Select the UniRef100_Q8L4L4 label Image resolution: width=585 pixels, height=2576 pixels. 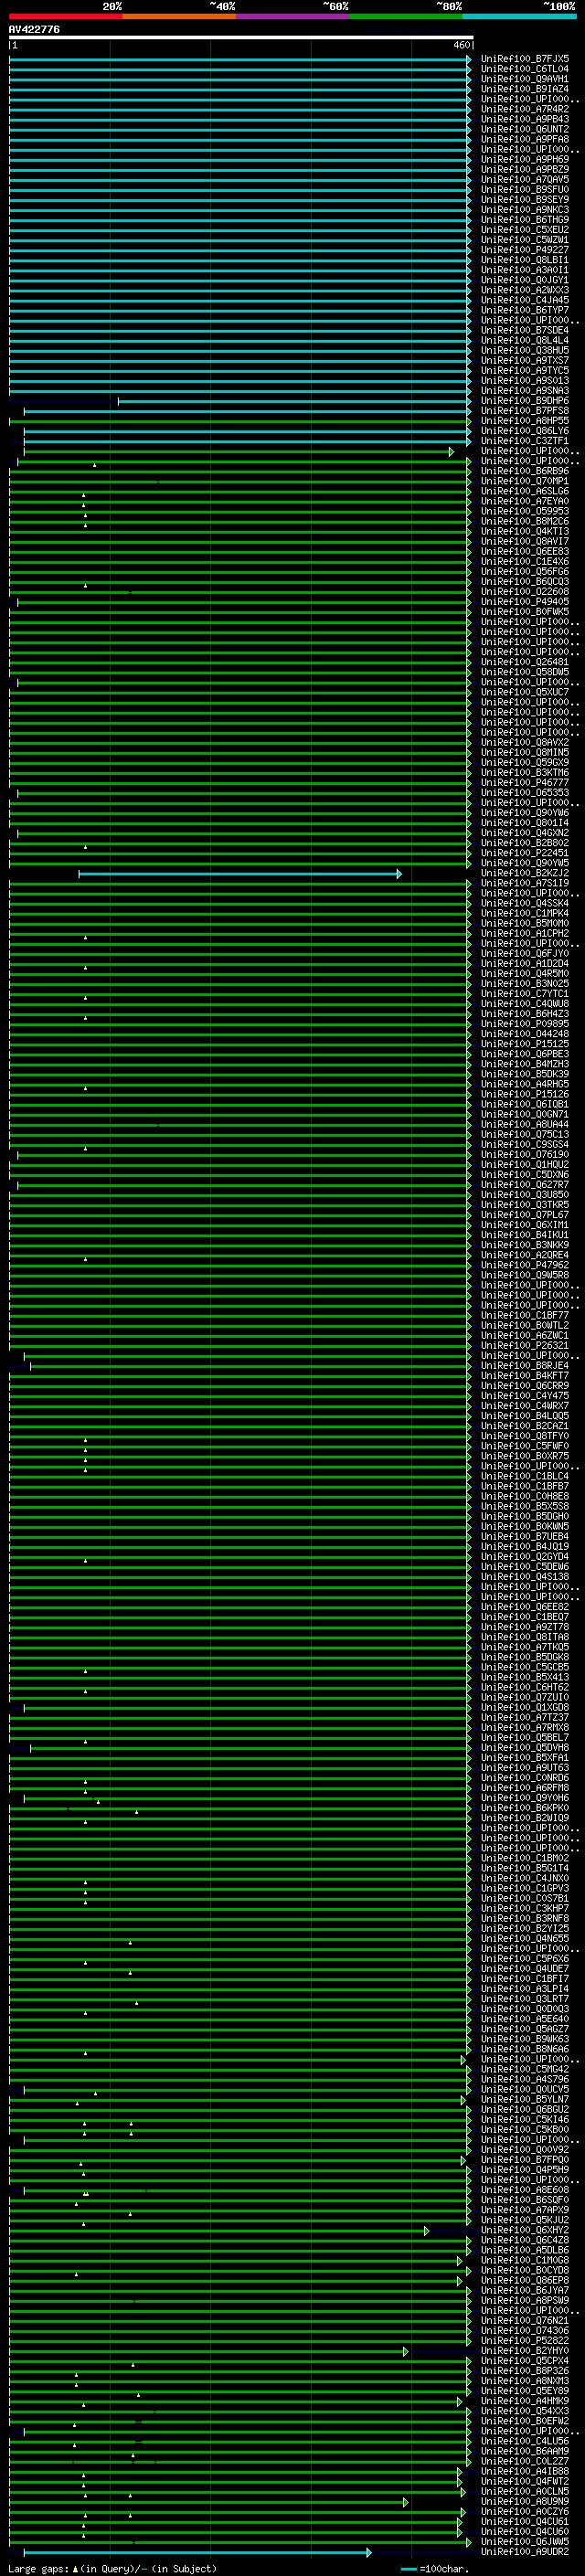(x=524, y=340)
